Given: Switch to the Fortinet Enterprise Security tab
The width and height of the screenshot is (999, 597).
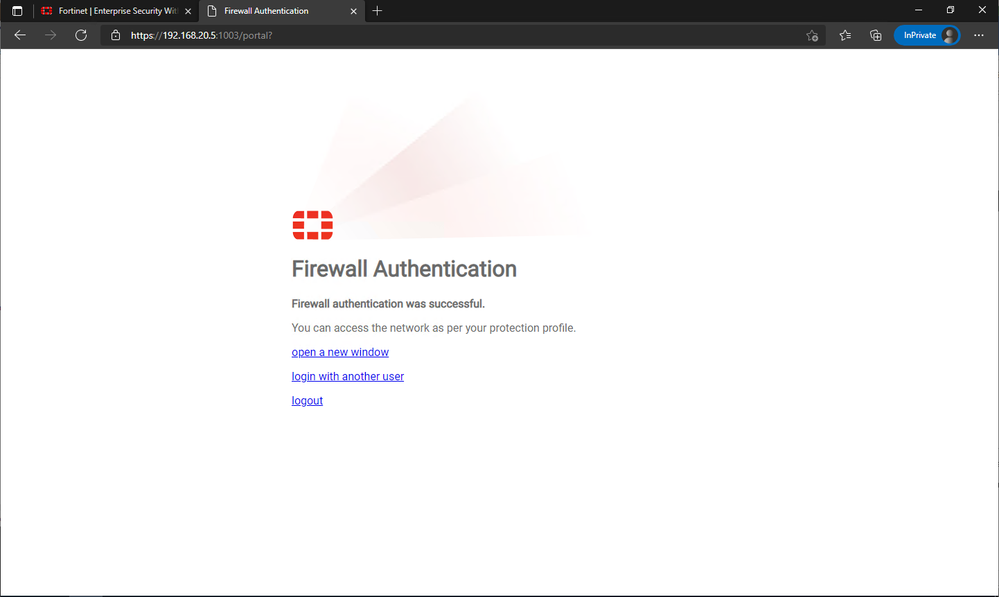Looking at the screenshot, I should tap(108, 11).
